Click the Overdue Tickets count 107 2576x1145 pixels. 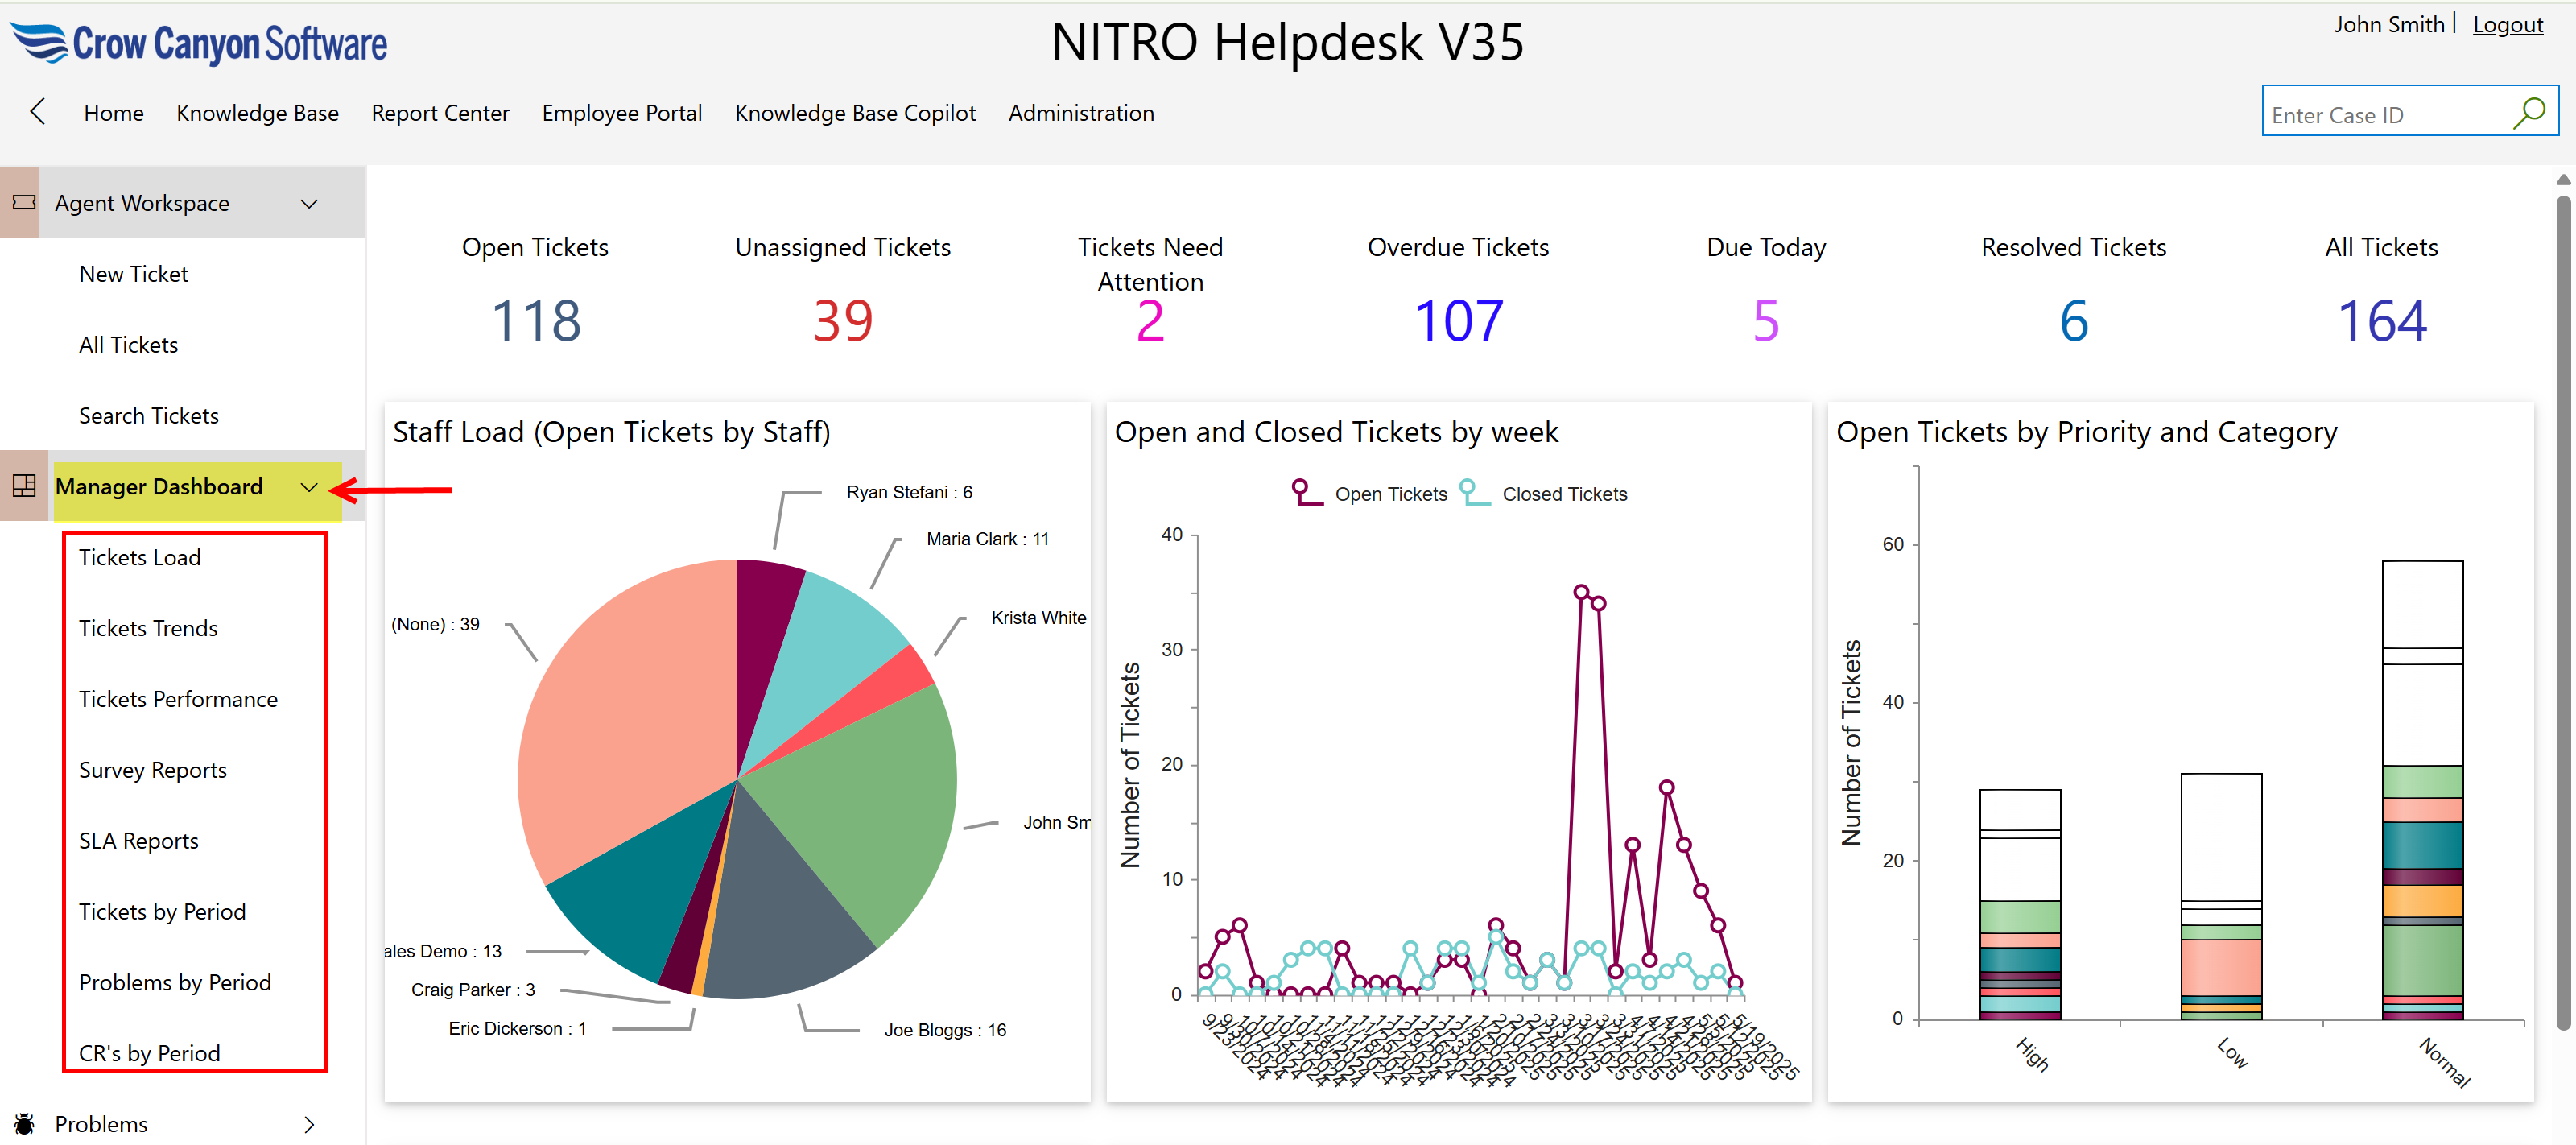(x=1457, y=321)
